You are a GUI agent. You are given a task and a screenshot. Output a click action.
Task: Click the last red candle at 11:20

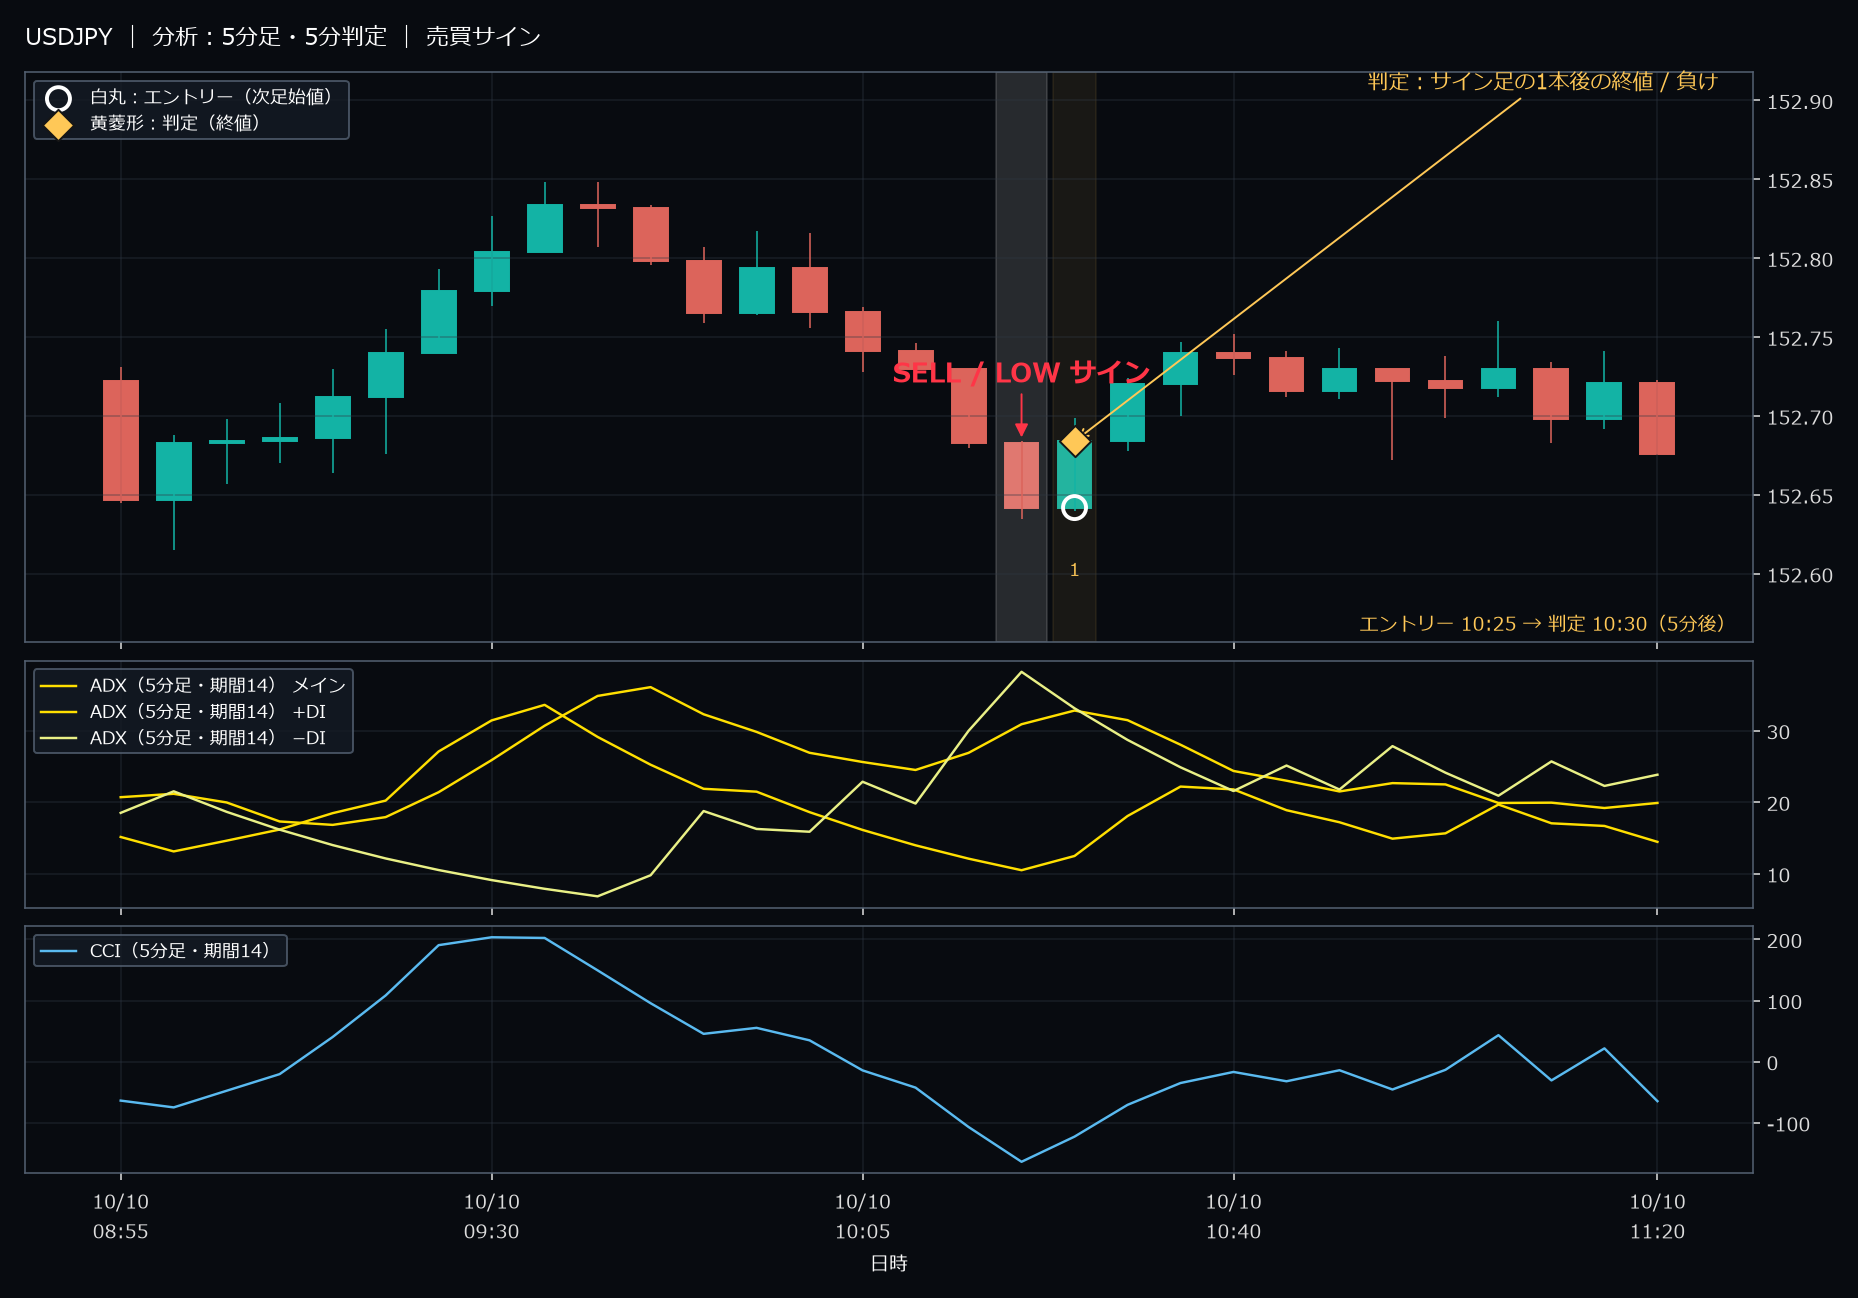tap(1657, 418)
